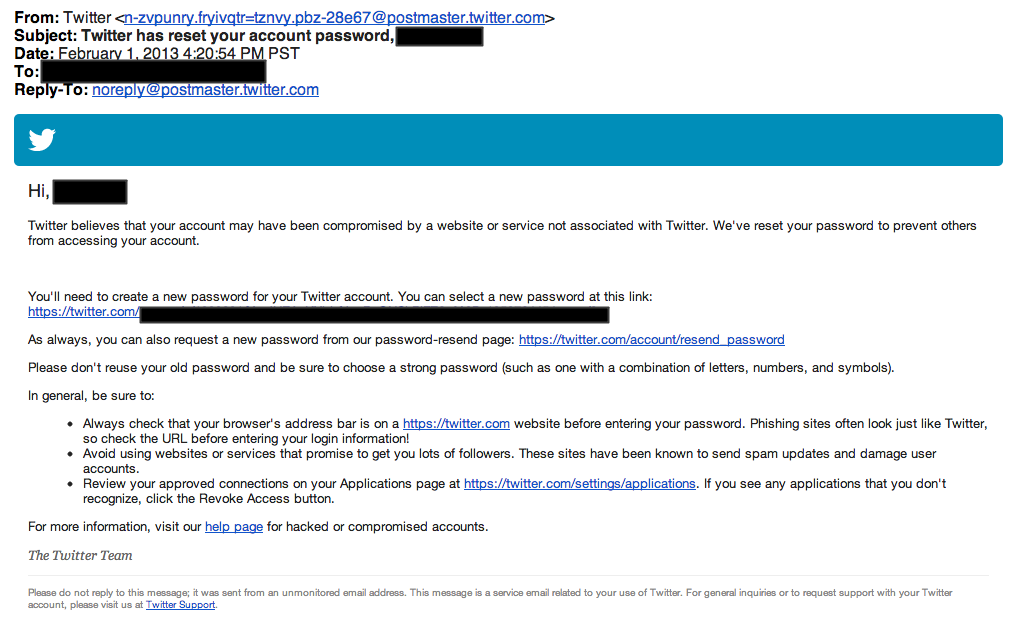Open the noreply@postmaster.twitter.com reply-to link
The image size is (1021, 630).
click(x=205, y=90)
